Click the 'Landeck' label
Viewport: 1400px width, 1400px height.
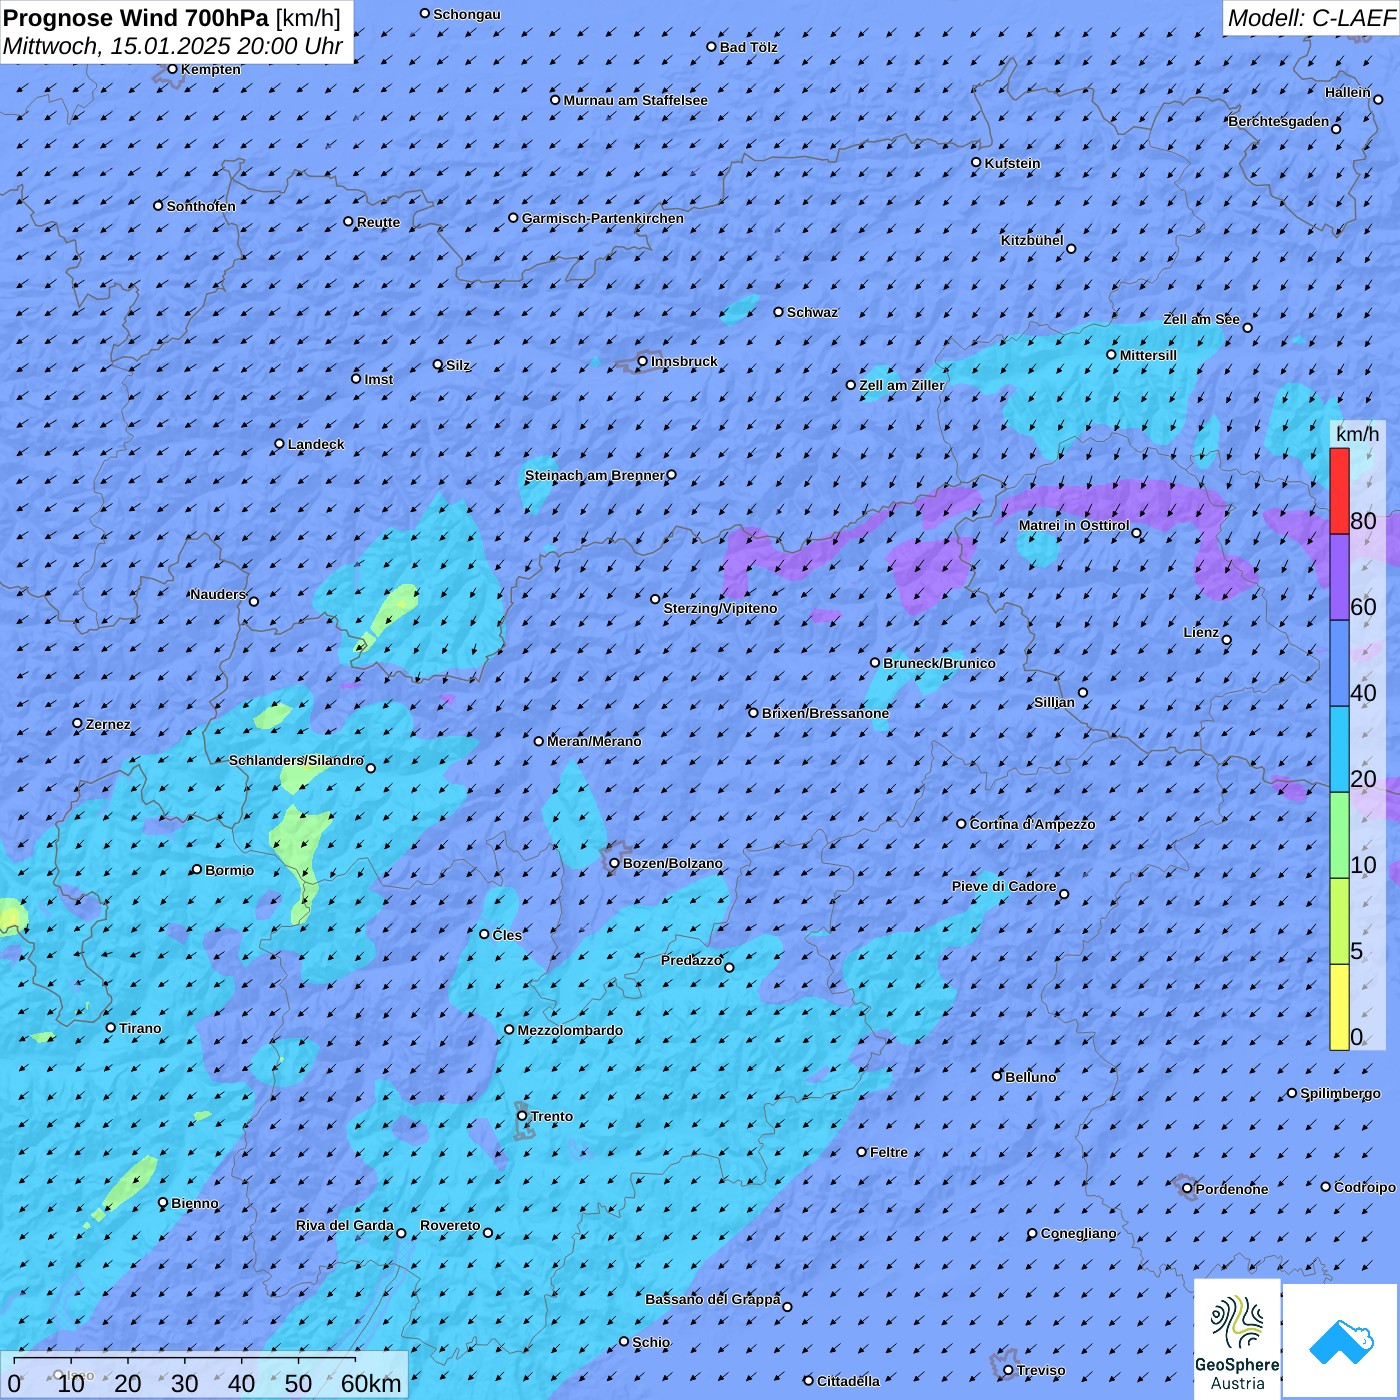(x=316, y=444)
